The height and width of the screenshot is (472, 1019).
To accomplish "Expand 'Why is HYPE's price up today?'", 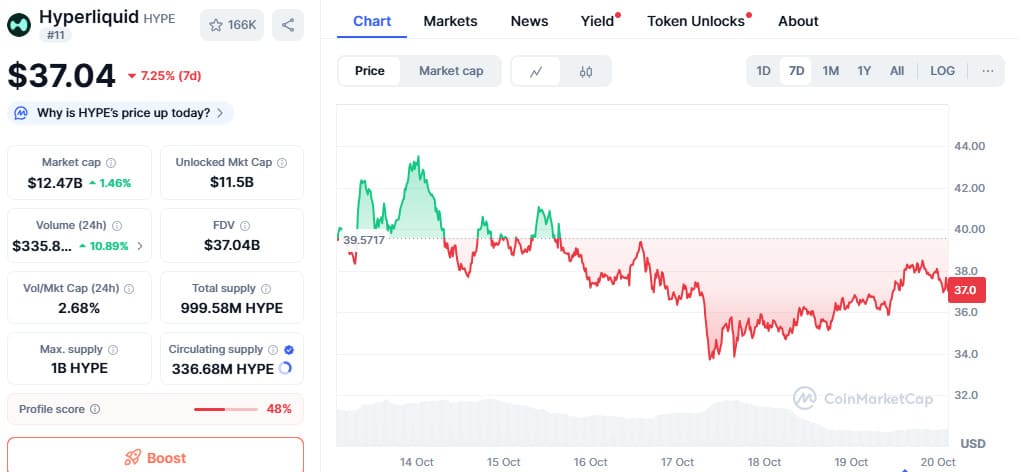I will 121,113.
